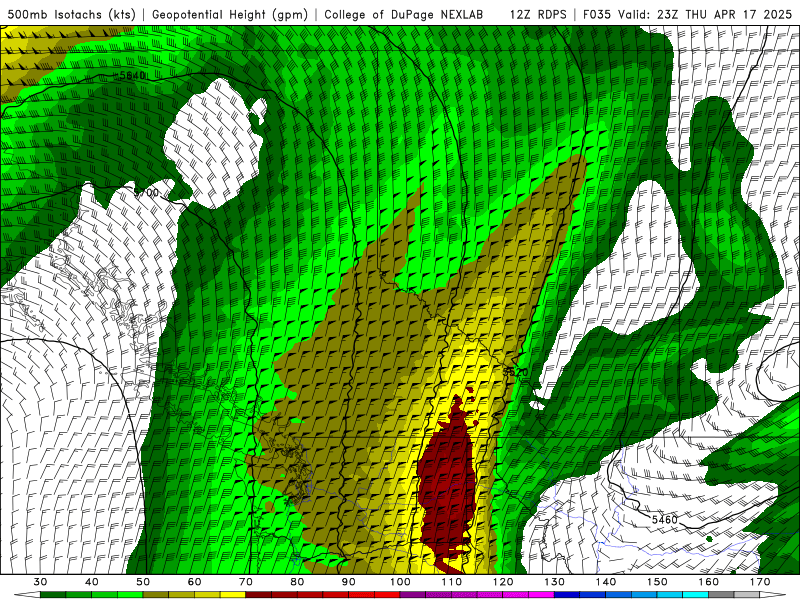Click the darkest green swatch in color bar

coord(53,595)
